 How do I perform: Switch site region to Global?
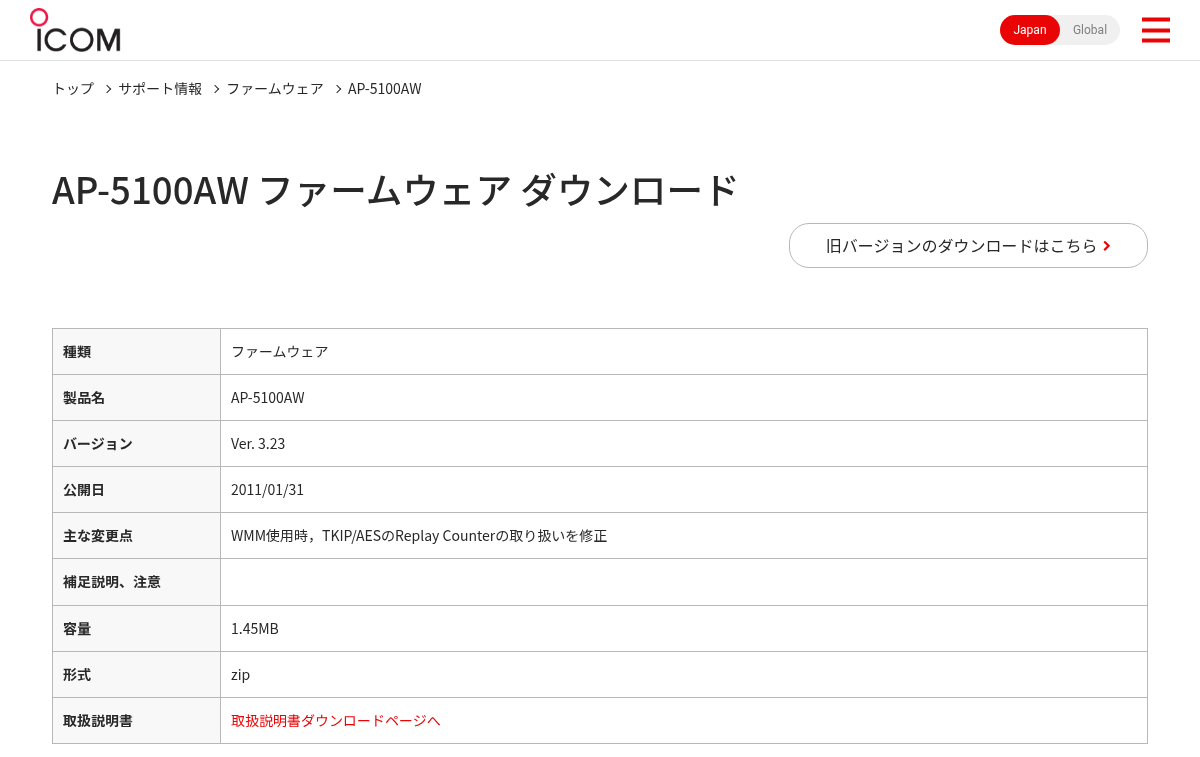[1090, 30]
